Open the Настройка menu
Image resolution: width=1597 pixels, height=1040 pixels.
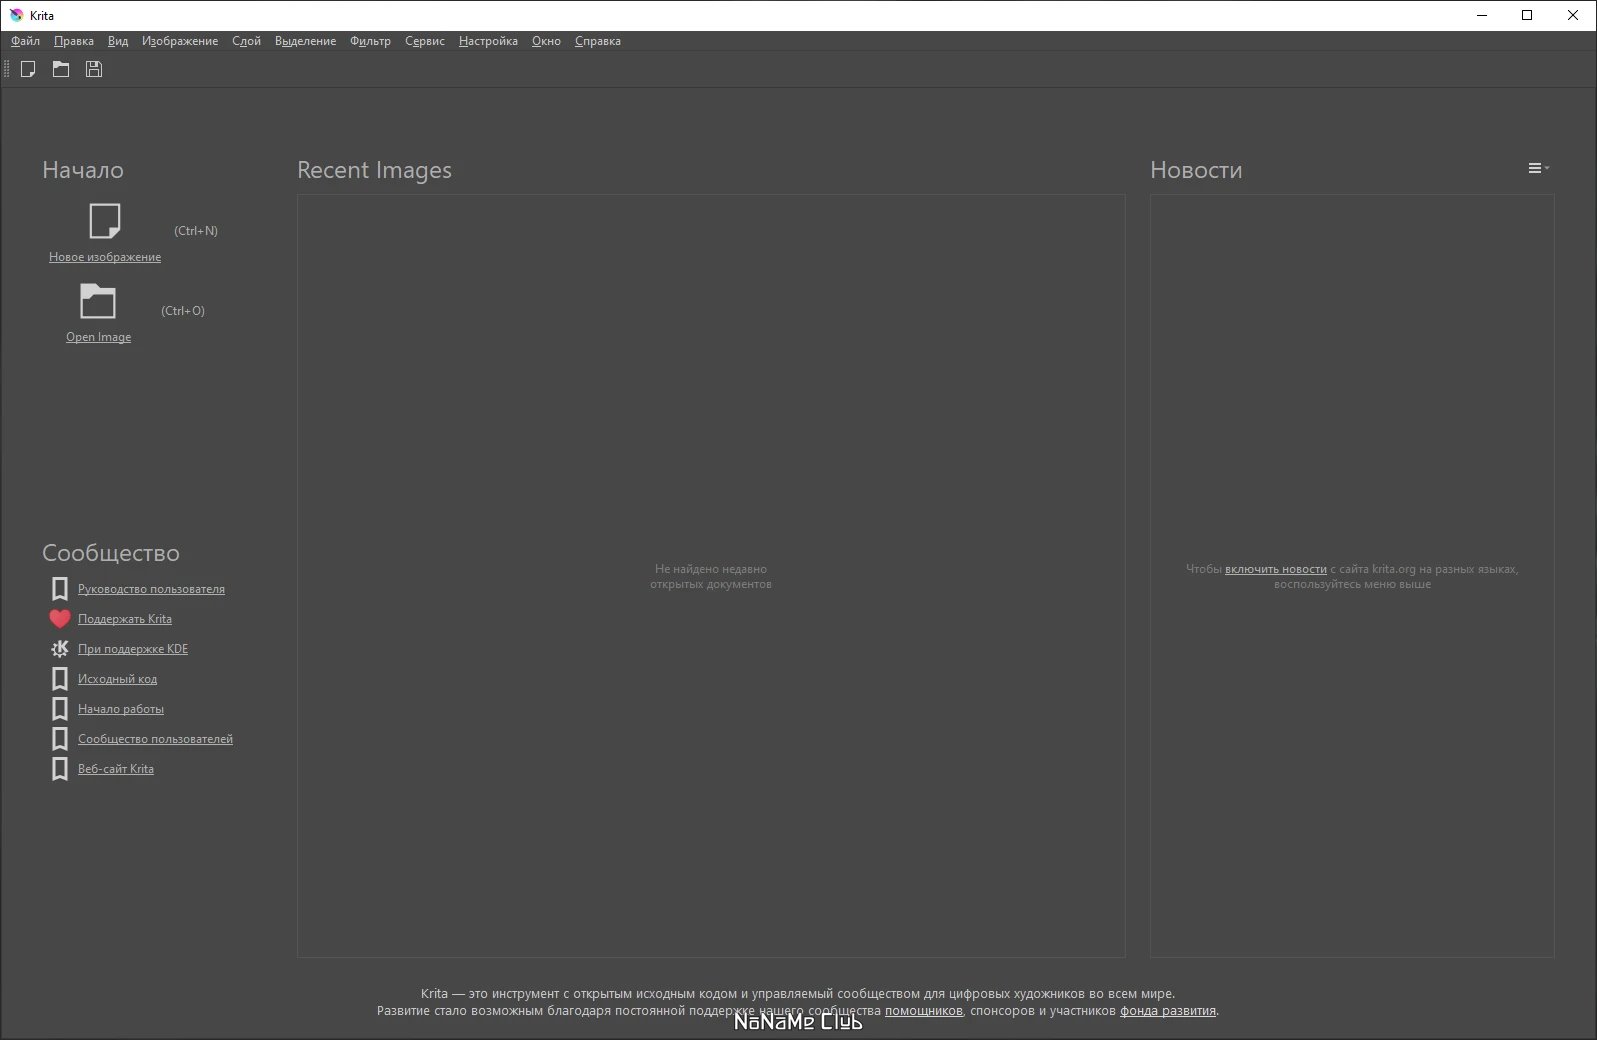(x=488, y=41)
